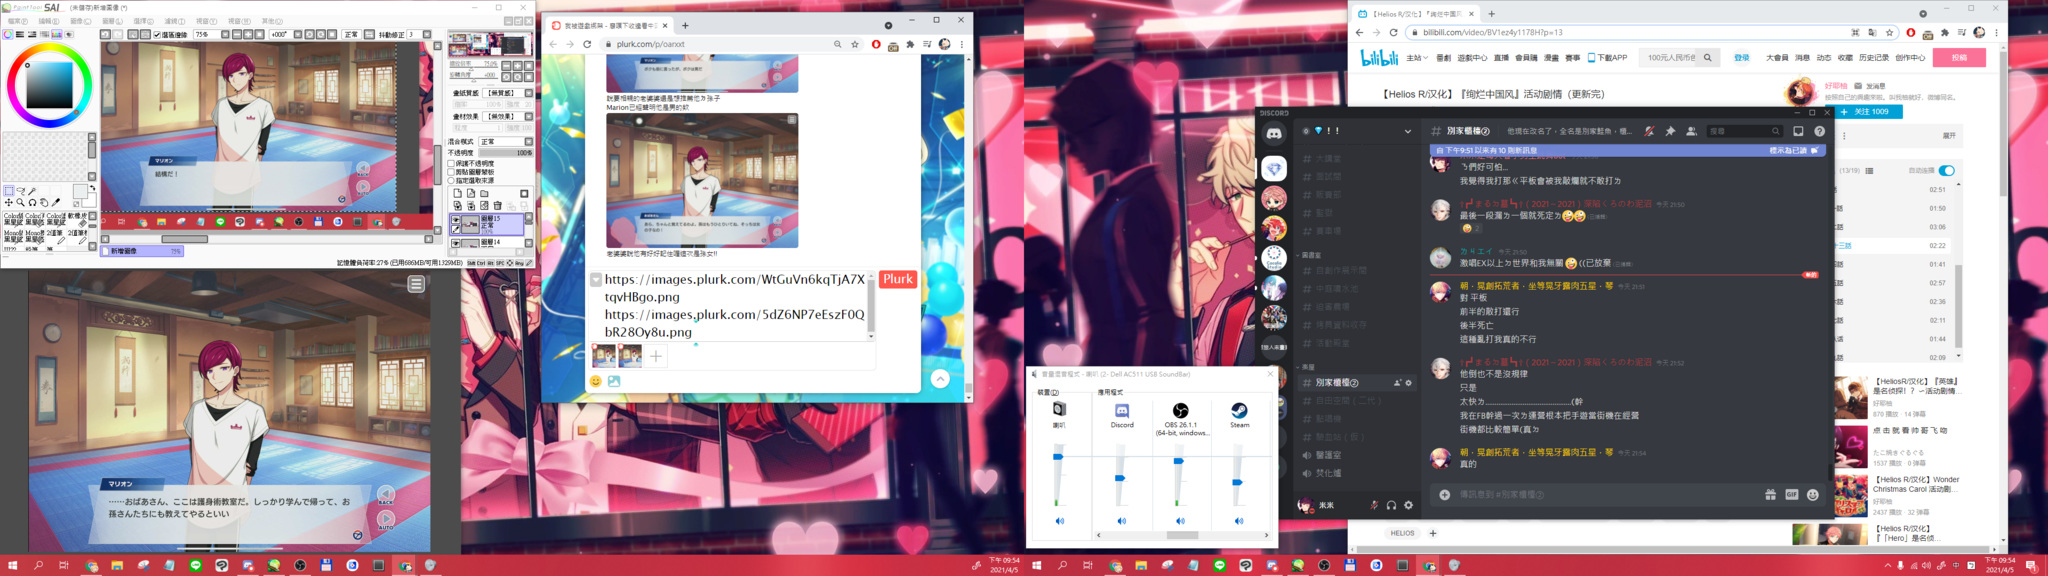Viewport: 2048px width, 576px height.
Task: Create new layer folder in SAI
Action: click(x=484, y=193)
